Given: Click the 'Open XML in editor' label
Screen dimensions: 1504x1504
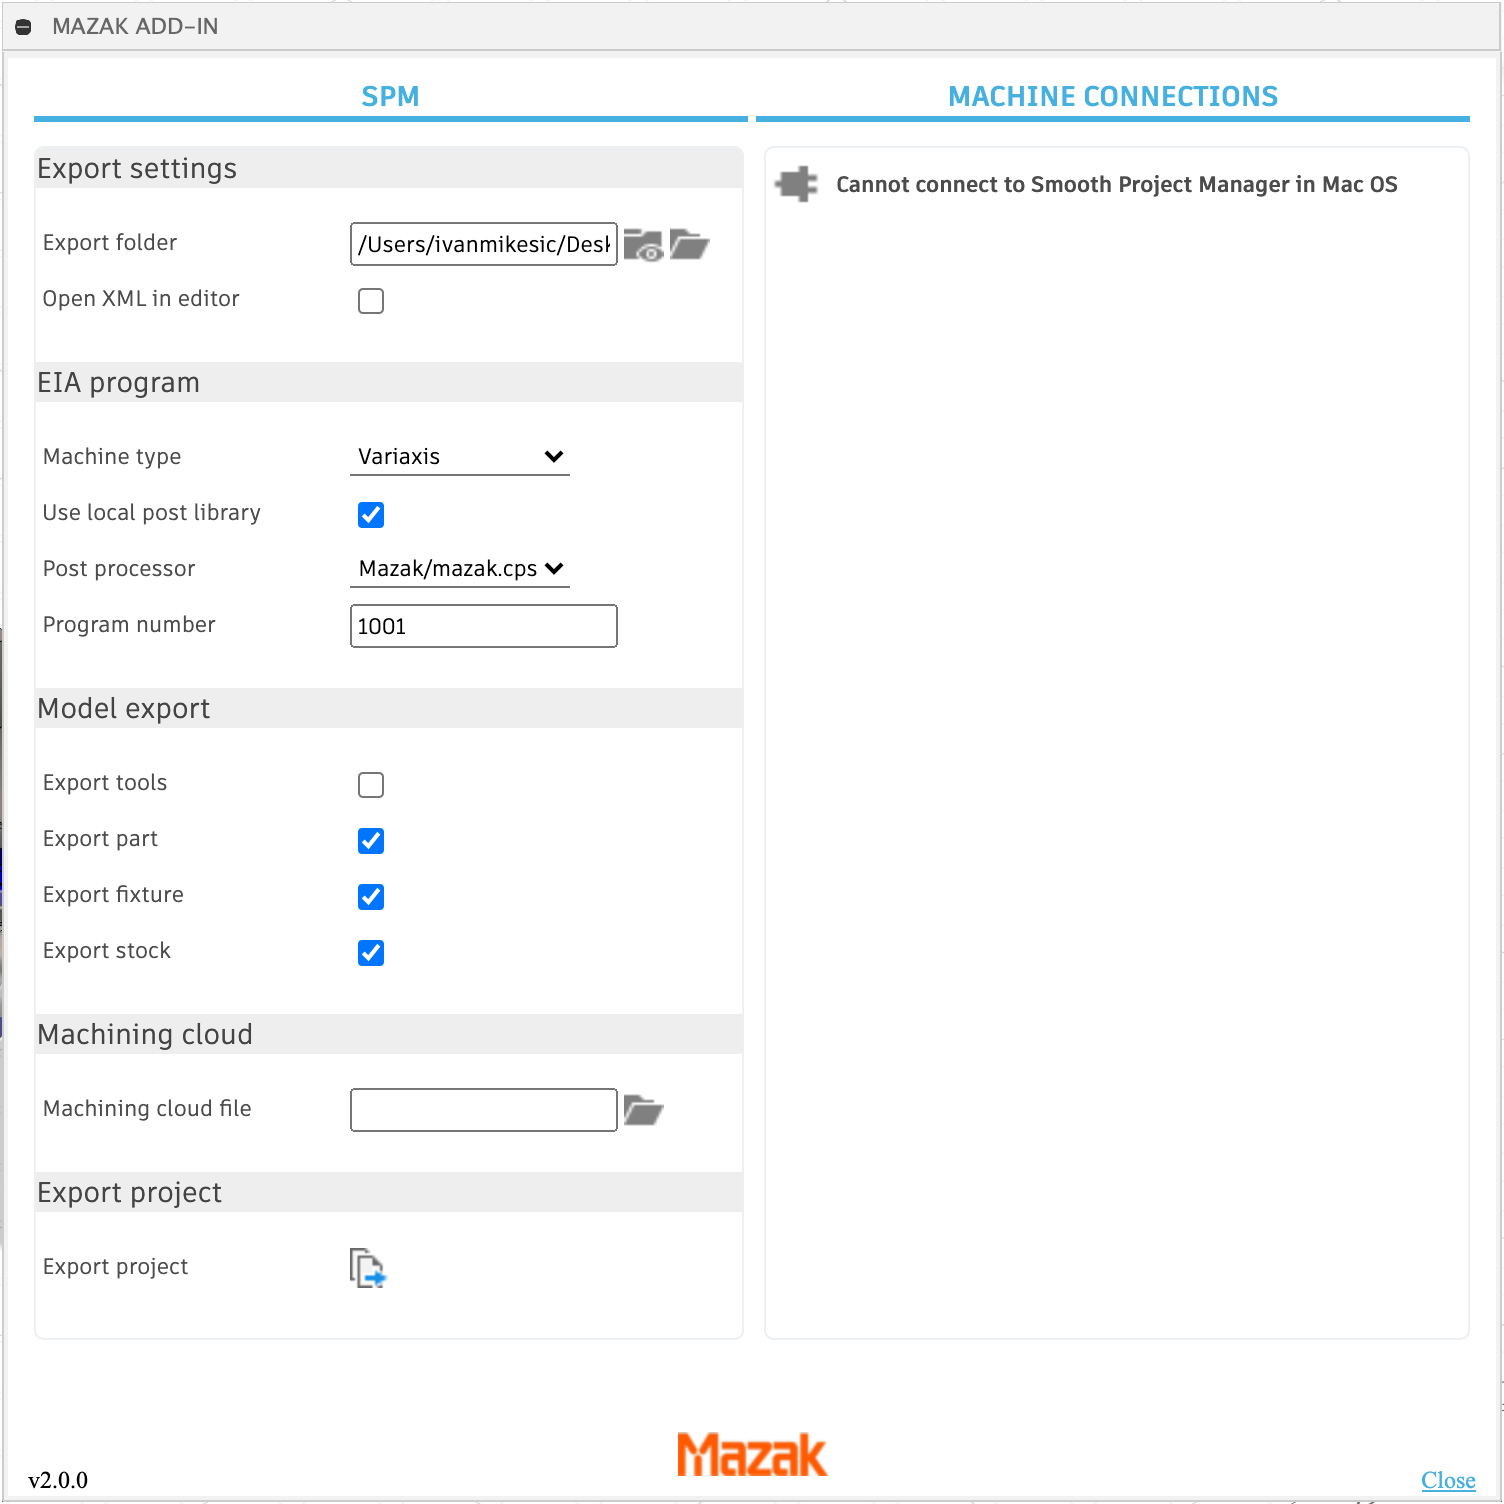Looking at the screenshot, I should pyautogui.click(x=141, y=299).
